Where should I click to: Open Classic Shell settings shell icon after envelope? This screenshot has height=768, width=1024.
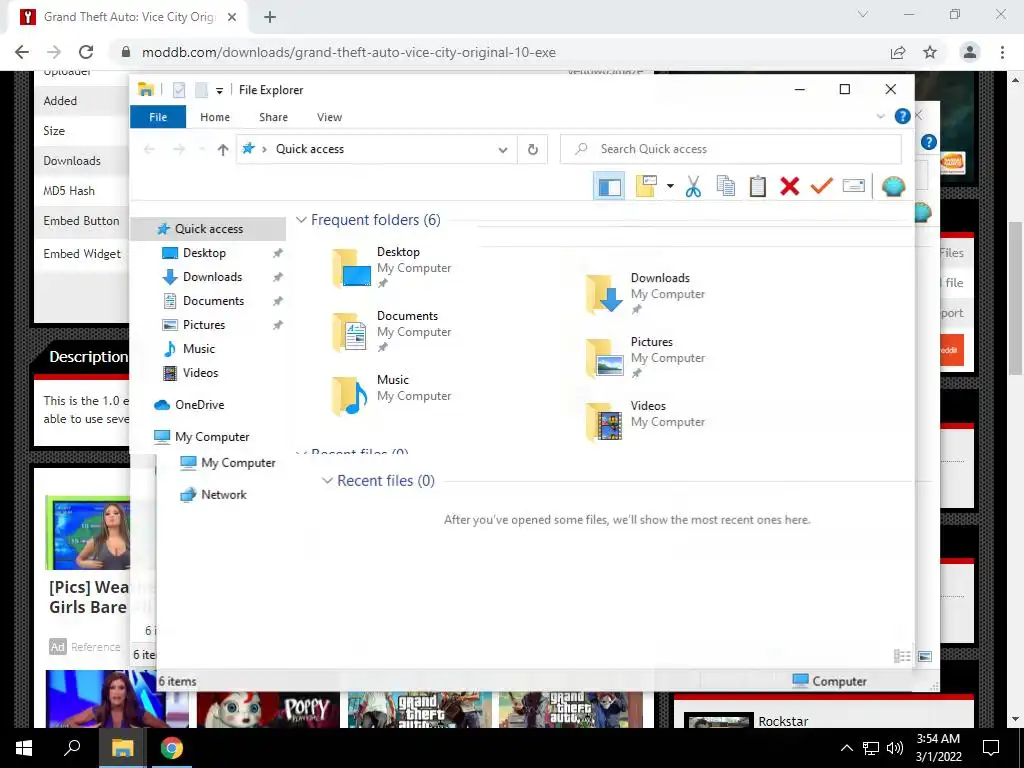click(893, 187)
